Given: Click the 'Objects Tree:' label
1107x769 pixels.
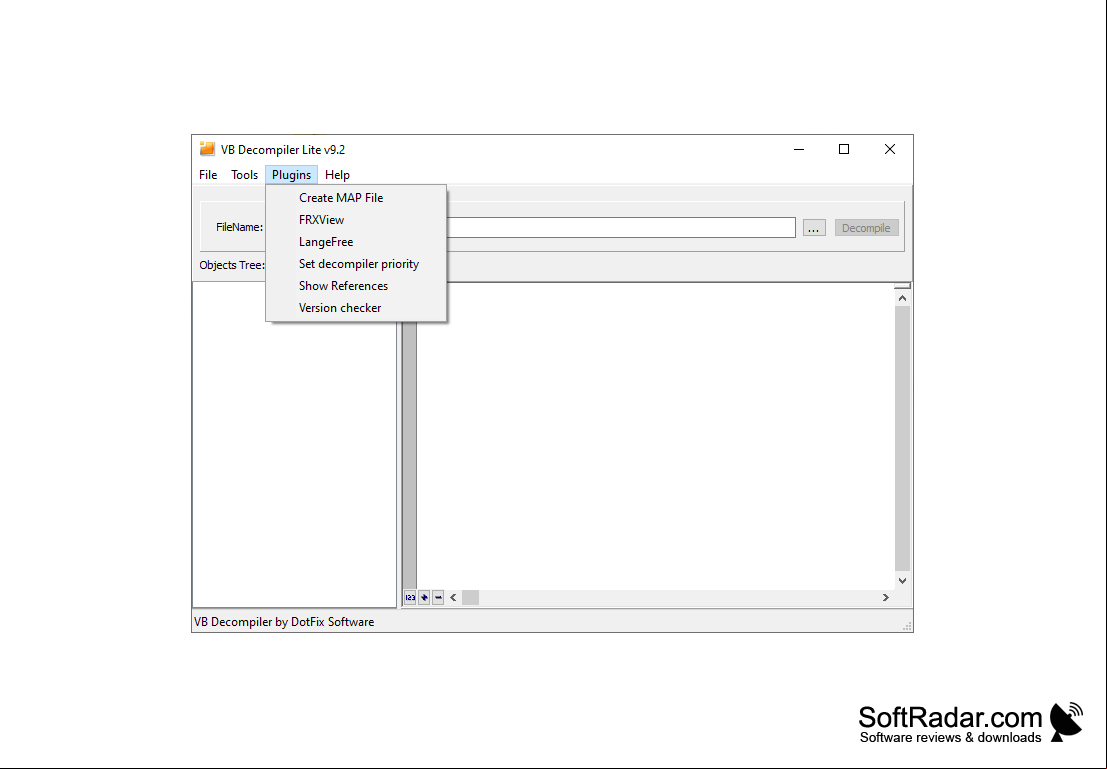Looking at the screenshot, I should click(232, 265).
